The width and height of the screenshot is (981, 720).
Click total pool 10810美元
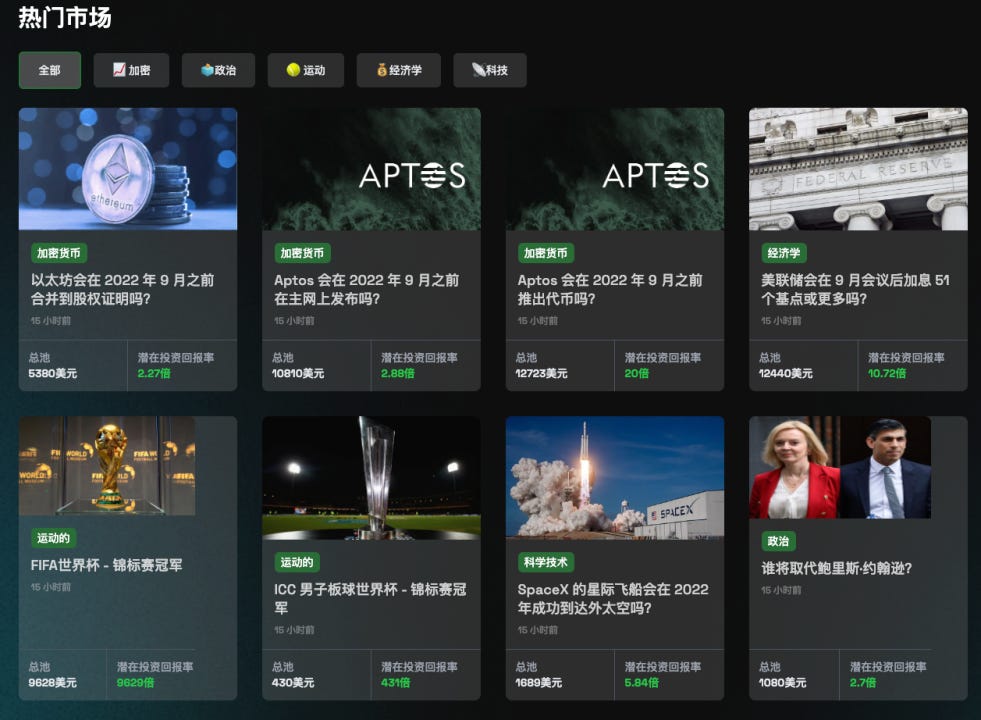298,373
